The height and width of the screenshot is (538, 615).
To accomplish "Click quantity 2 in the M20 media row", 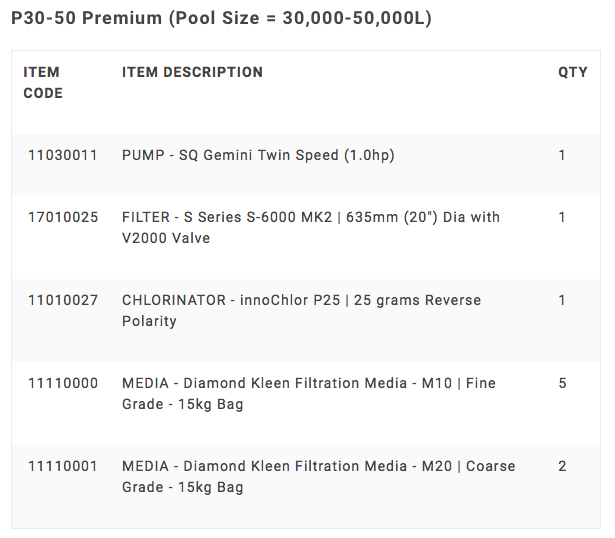I will click(x=562, y=466).
